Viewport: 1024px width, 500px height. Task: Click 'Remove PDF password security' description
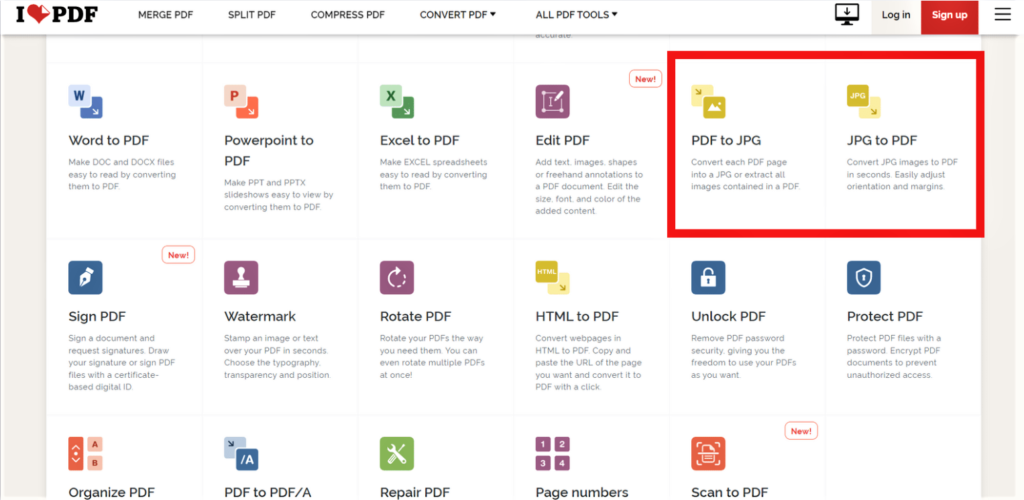tap(742, 356)
